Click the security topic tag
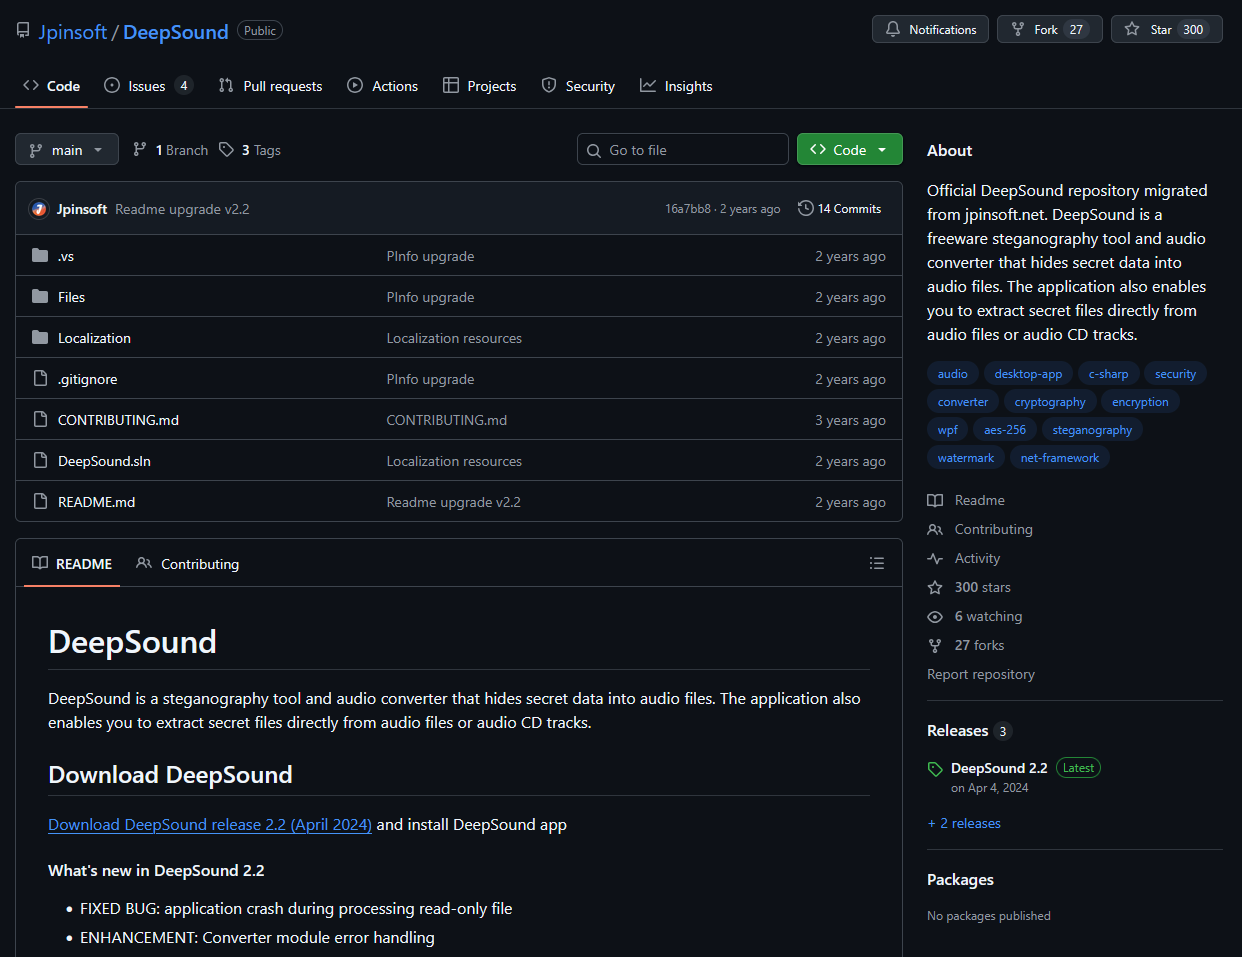 1175,374
